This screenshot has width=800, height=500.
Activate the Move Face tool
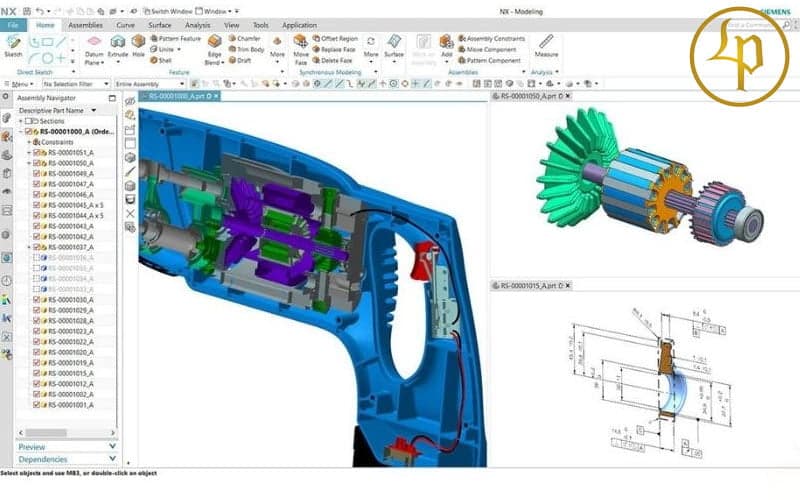point(301,51)
